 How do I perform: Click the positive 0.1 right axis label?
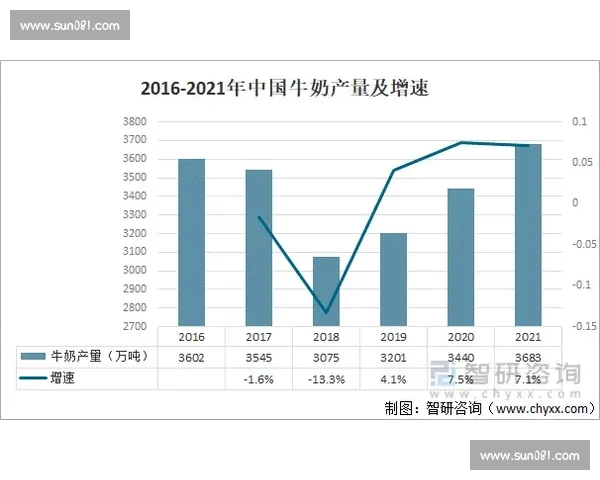tap(579, 121)
